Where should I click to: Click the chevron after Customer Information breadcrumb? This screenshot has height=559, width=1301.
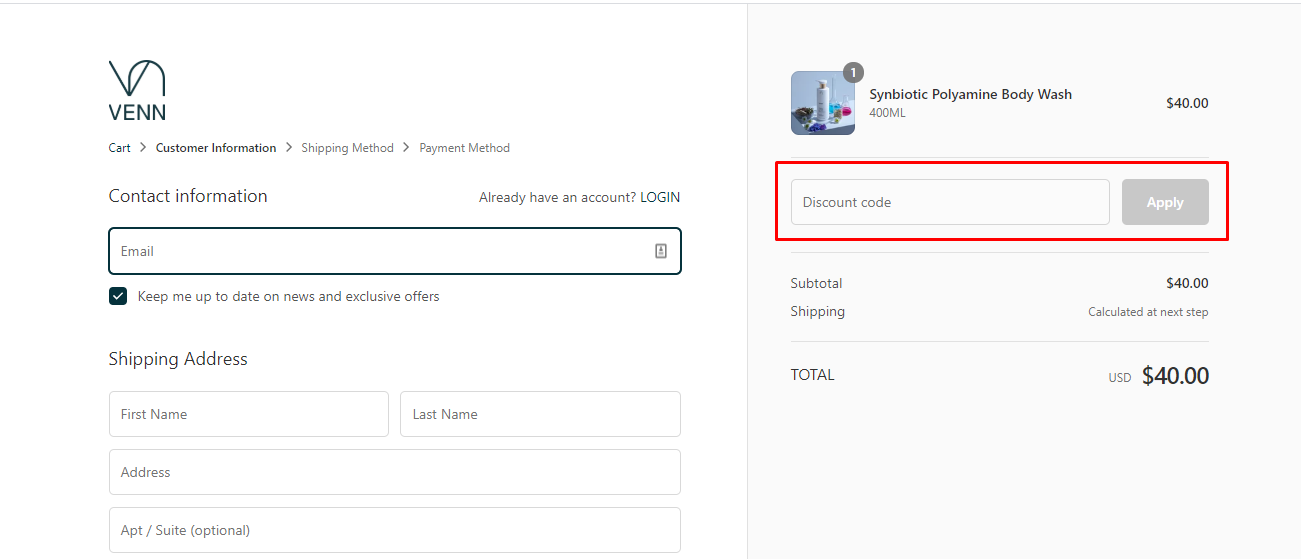[289, 147]
